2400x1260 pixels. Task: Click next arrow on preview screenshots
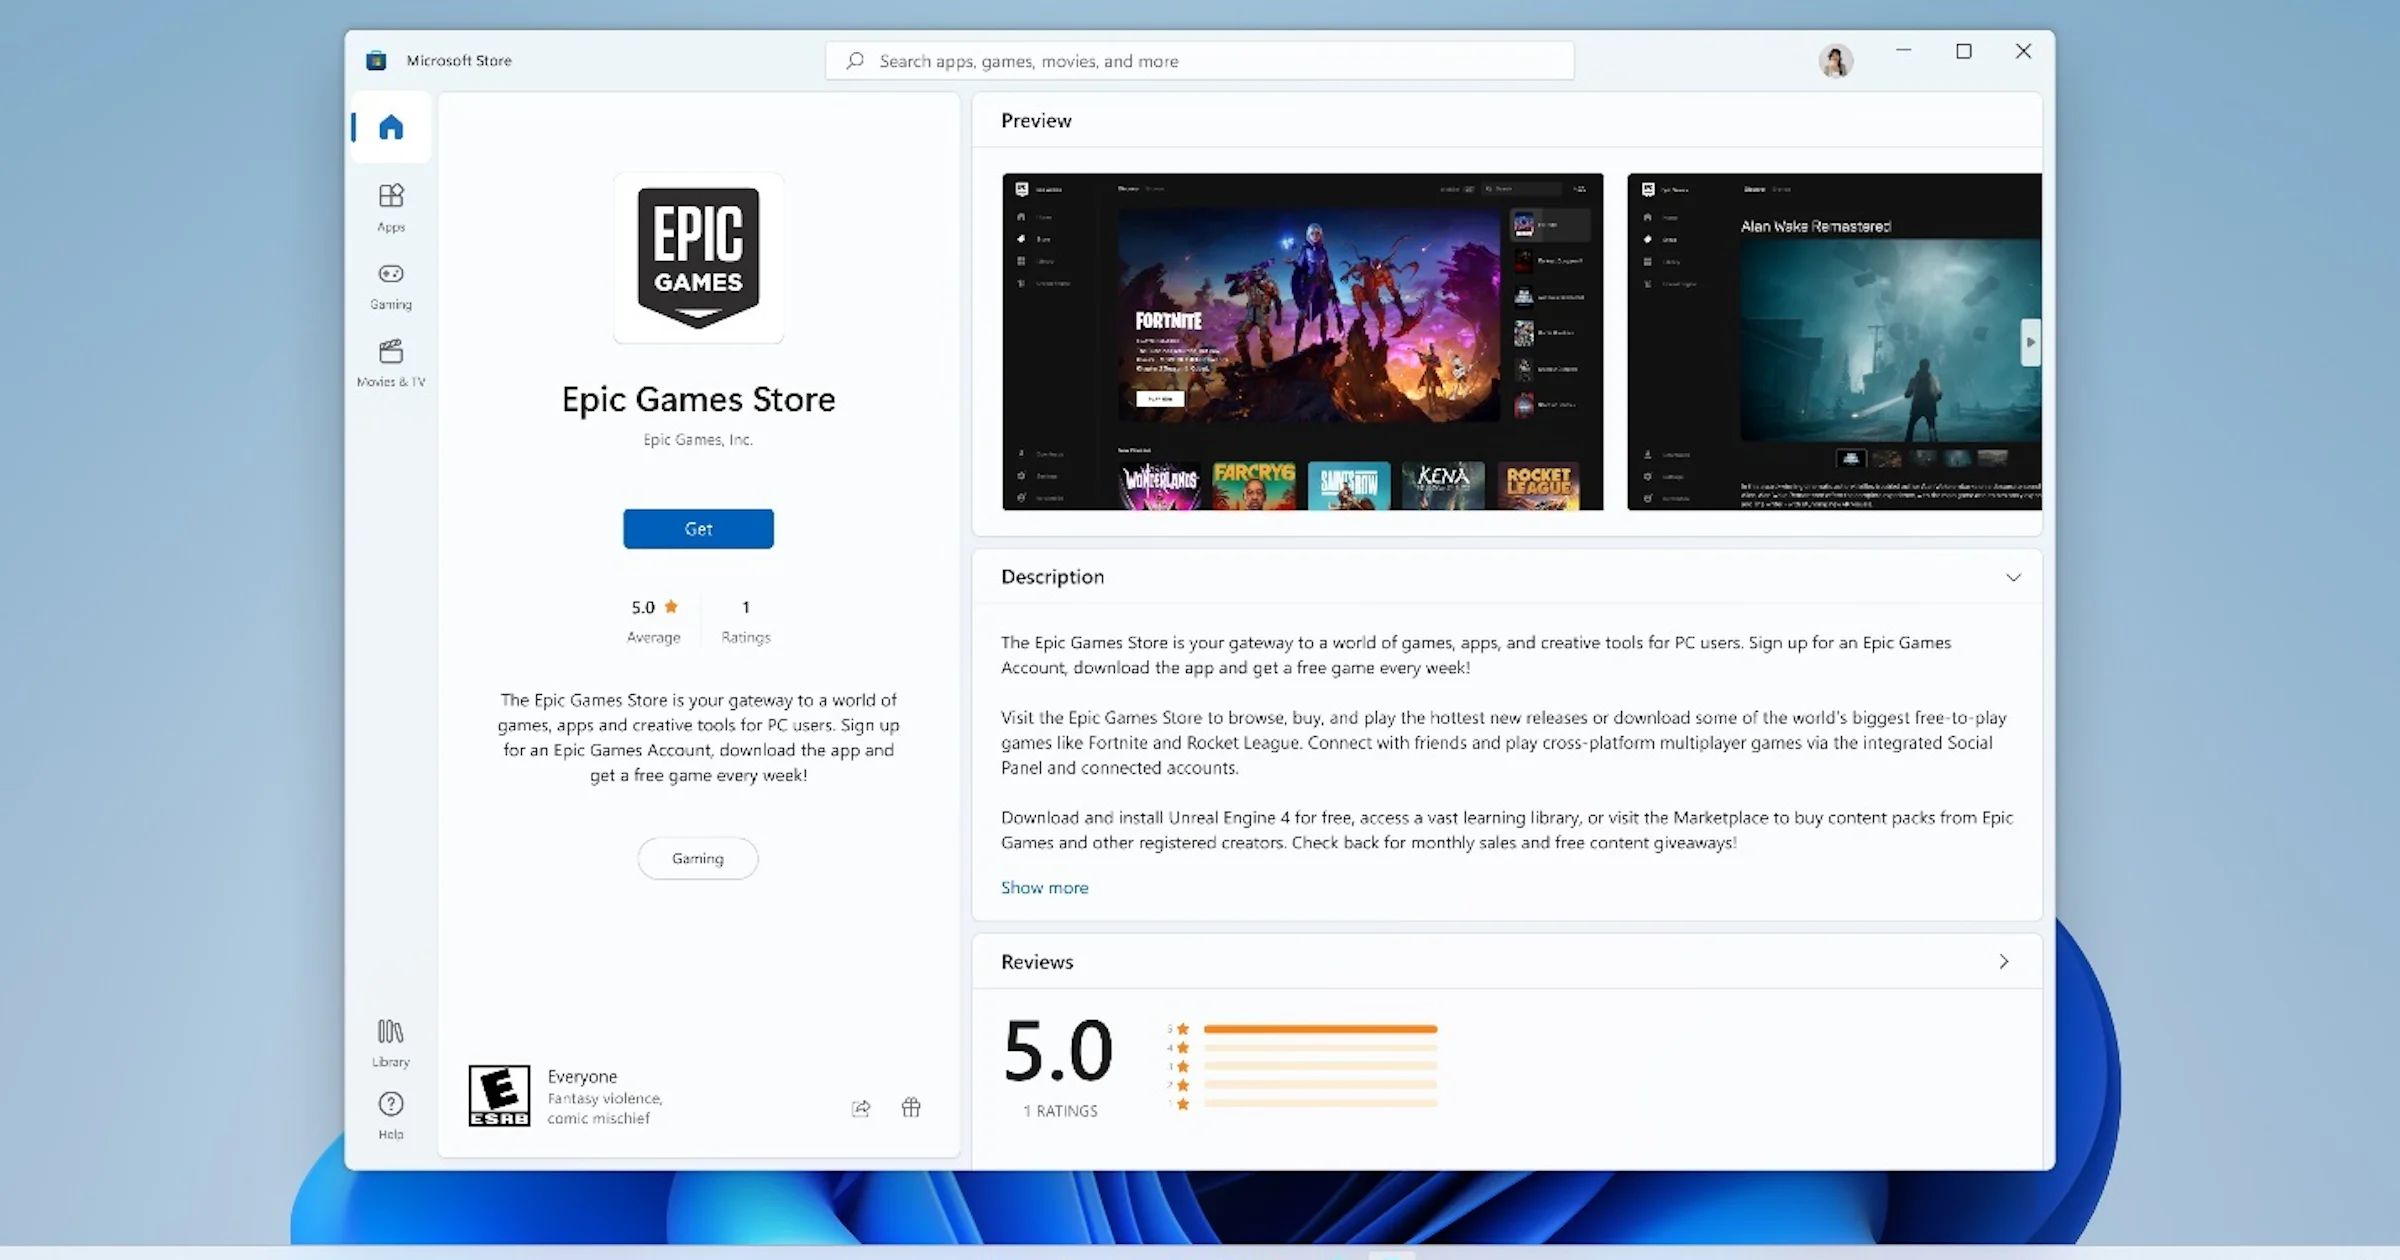(2030, 342)
